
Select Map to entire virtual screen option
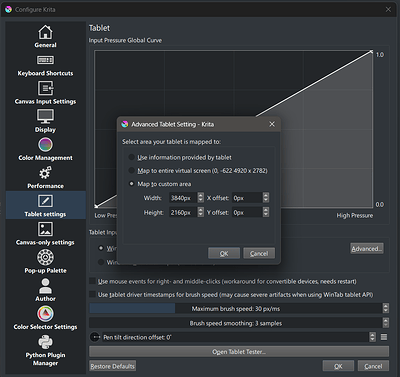click(132, 170)
